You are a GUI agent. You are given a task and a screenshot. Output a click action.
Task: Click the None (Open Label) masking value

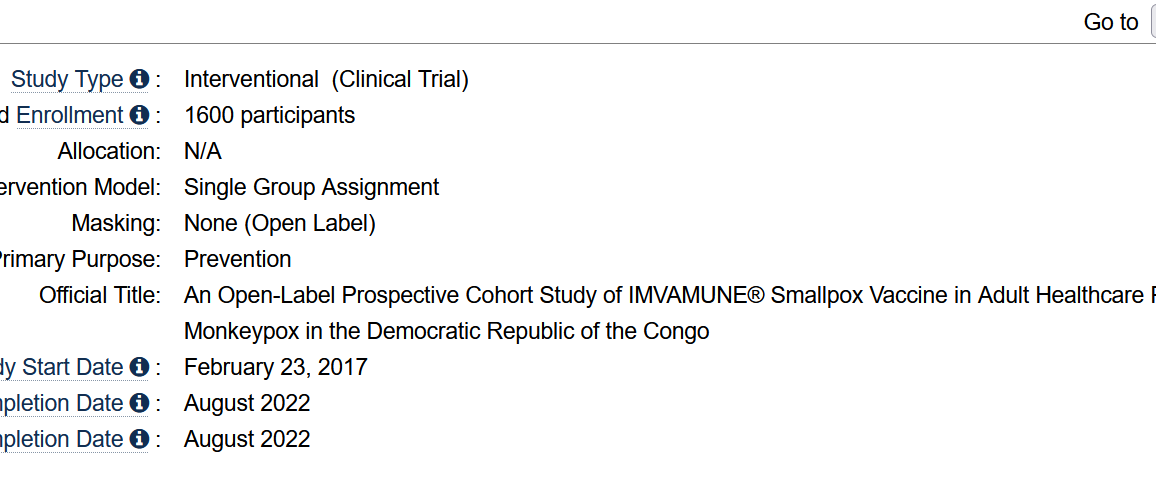pyautogui.click(x=279, y=223)
